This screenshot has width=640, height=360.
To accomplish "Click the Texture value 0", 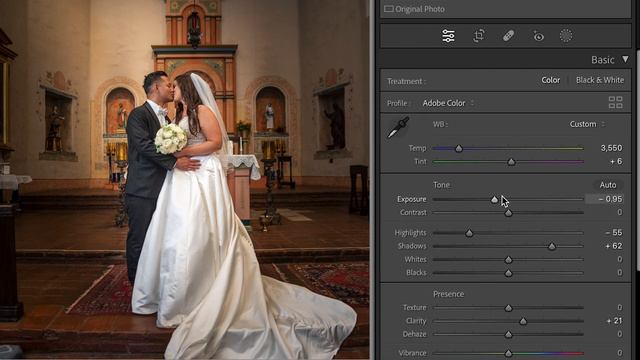I will [620, 307].
